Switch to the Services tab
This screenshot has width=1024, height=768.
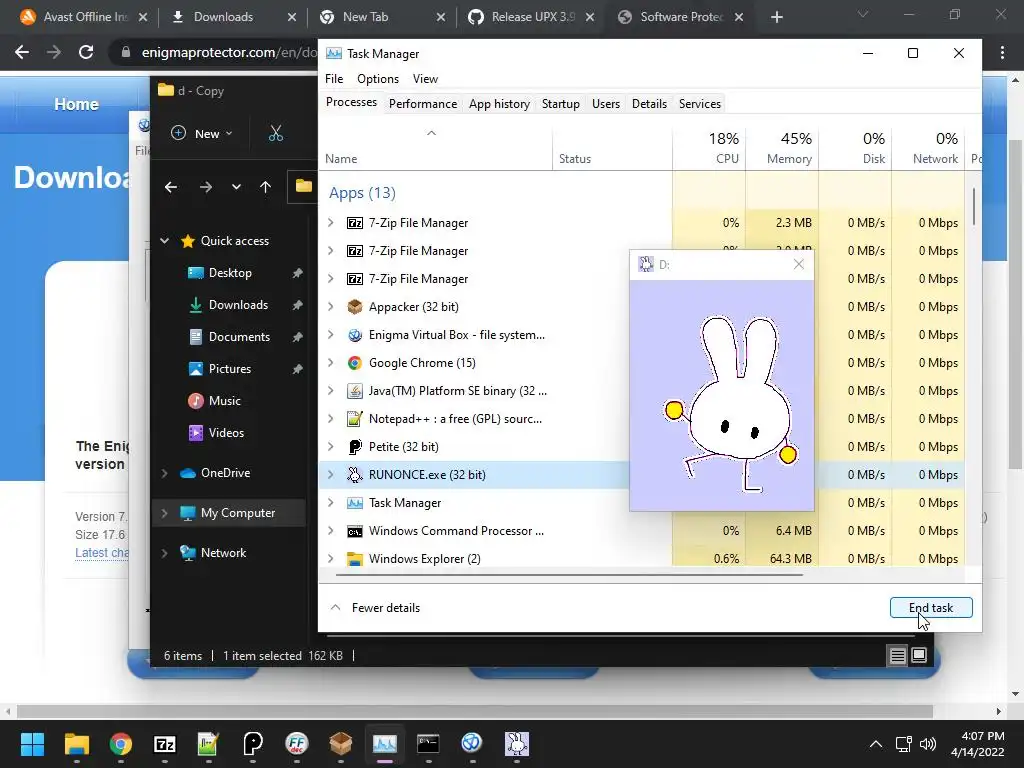coord(699,104)
